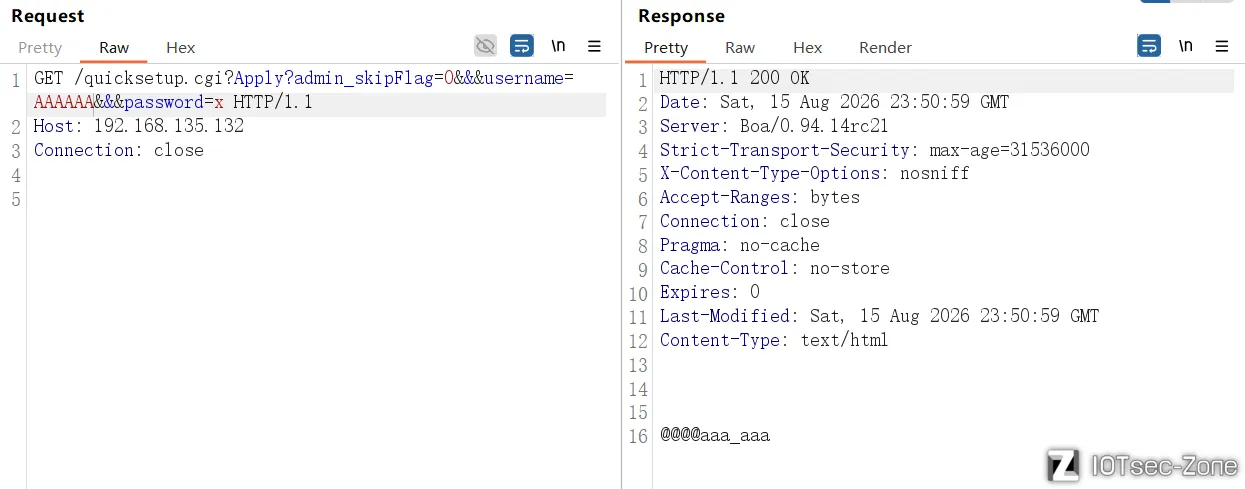Toggle the \n newline display in Response
Viewport: 1245px width, 489px height.
tap(1185, 45)
